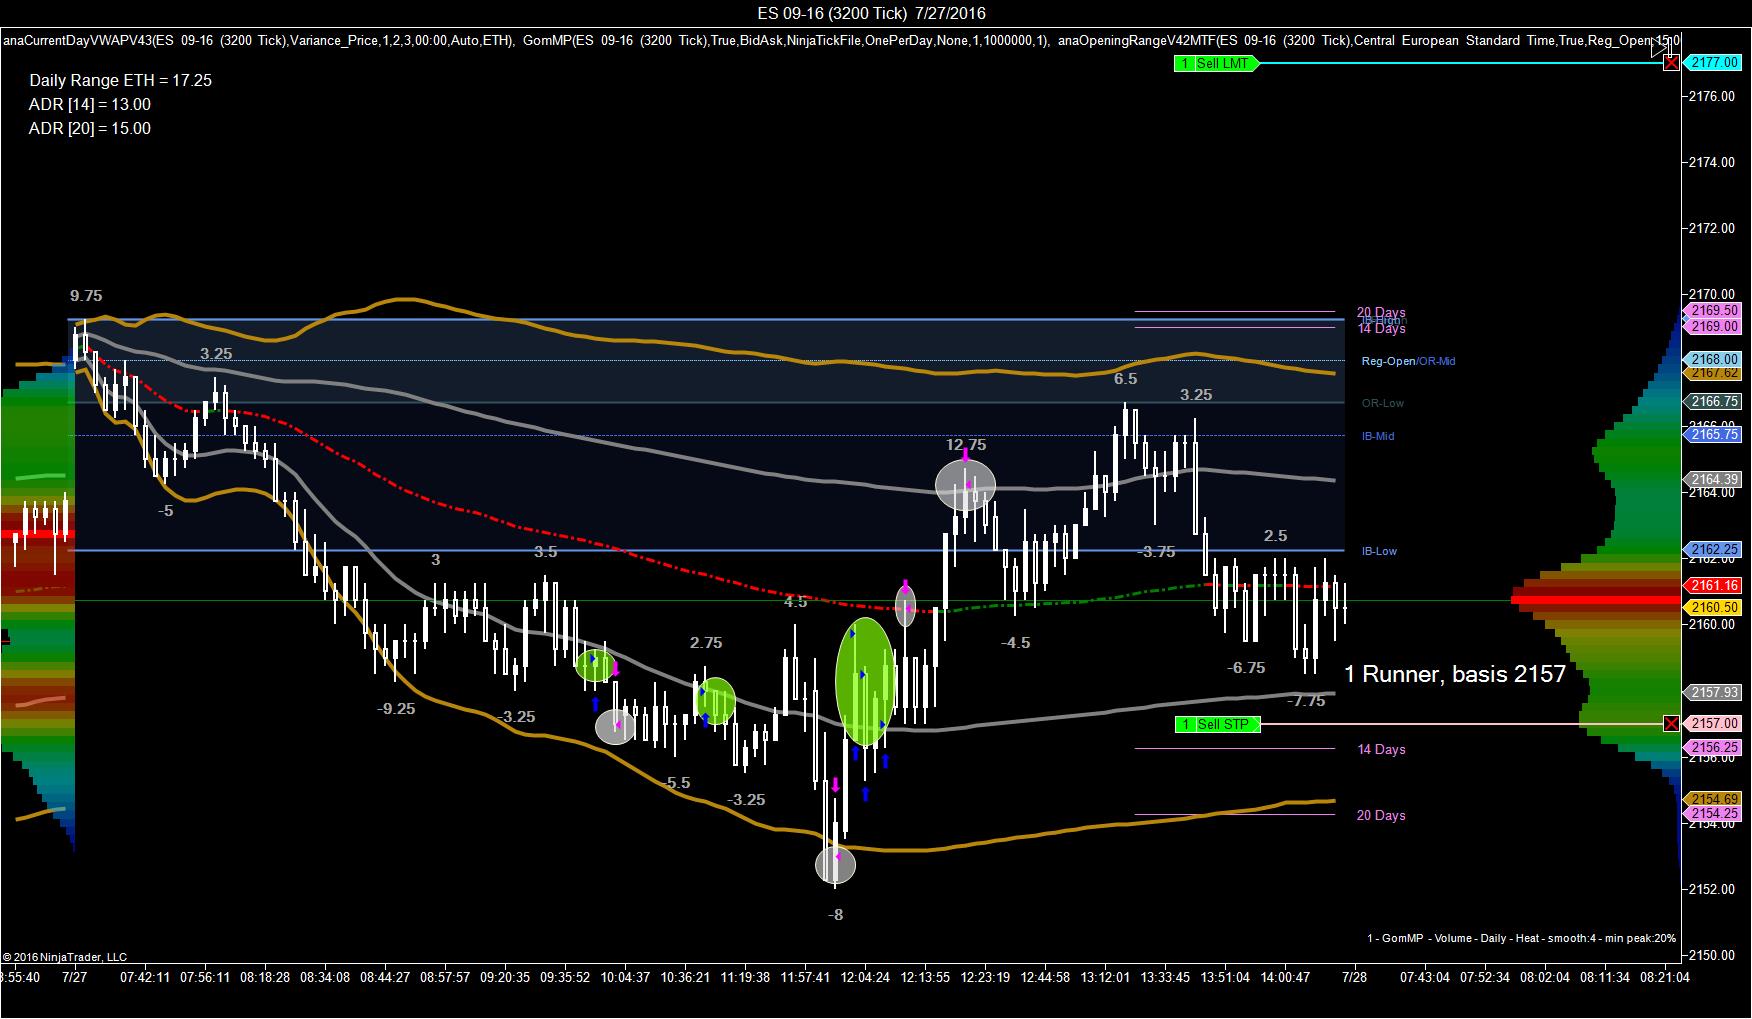Click the GomMP Volume Daily Heat footer label
This screenshot has height=1019, width=1752.
[1521, 938]
